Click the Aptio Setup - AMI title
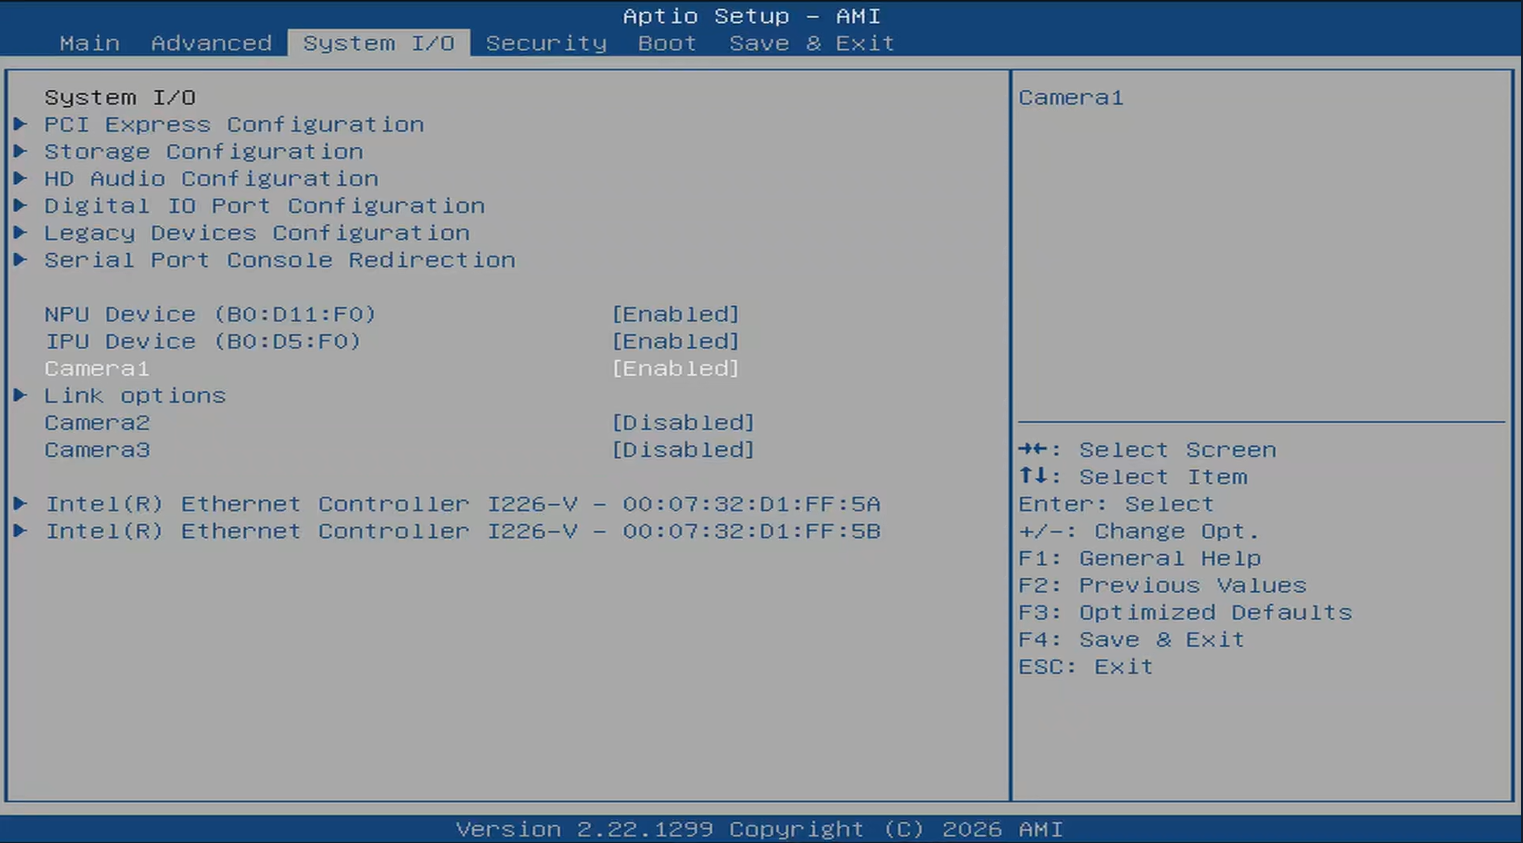 coord(752,16)
